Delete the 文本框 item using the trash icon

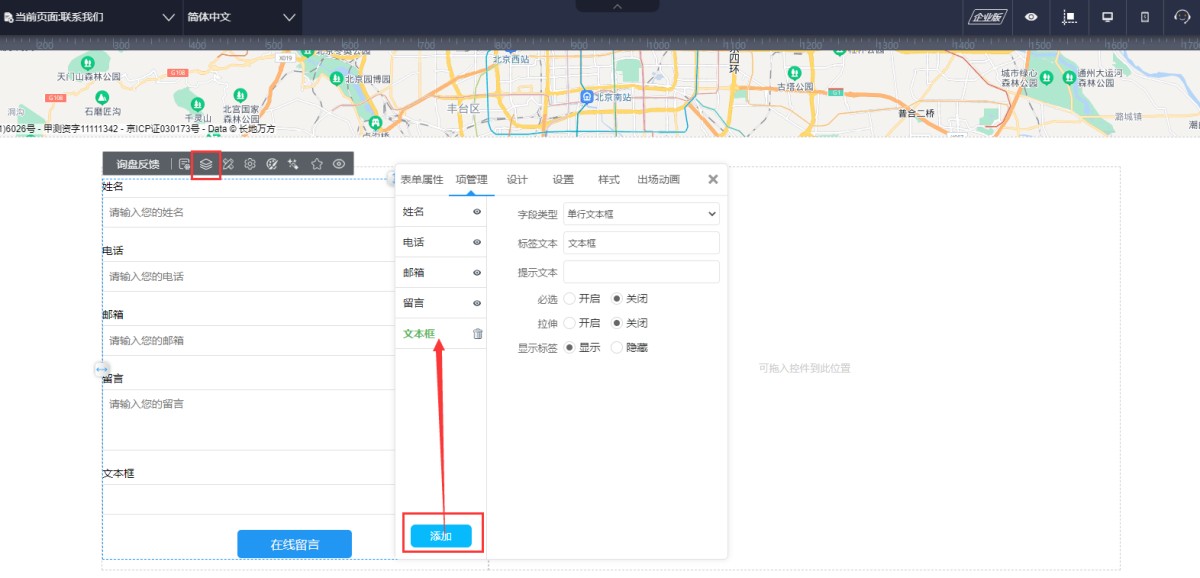point(477,334)
